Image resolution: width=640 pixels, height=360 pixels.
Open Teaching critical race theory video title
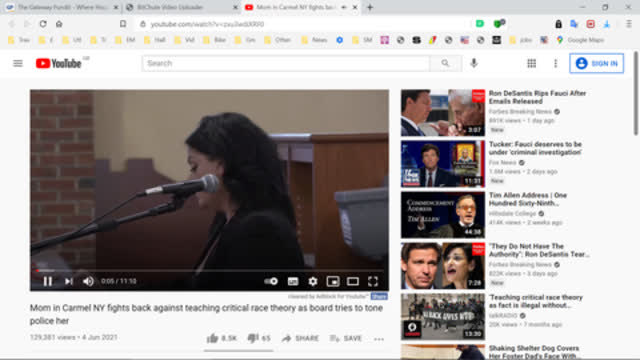pyautogui.click(x=536, y=301)
